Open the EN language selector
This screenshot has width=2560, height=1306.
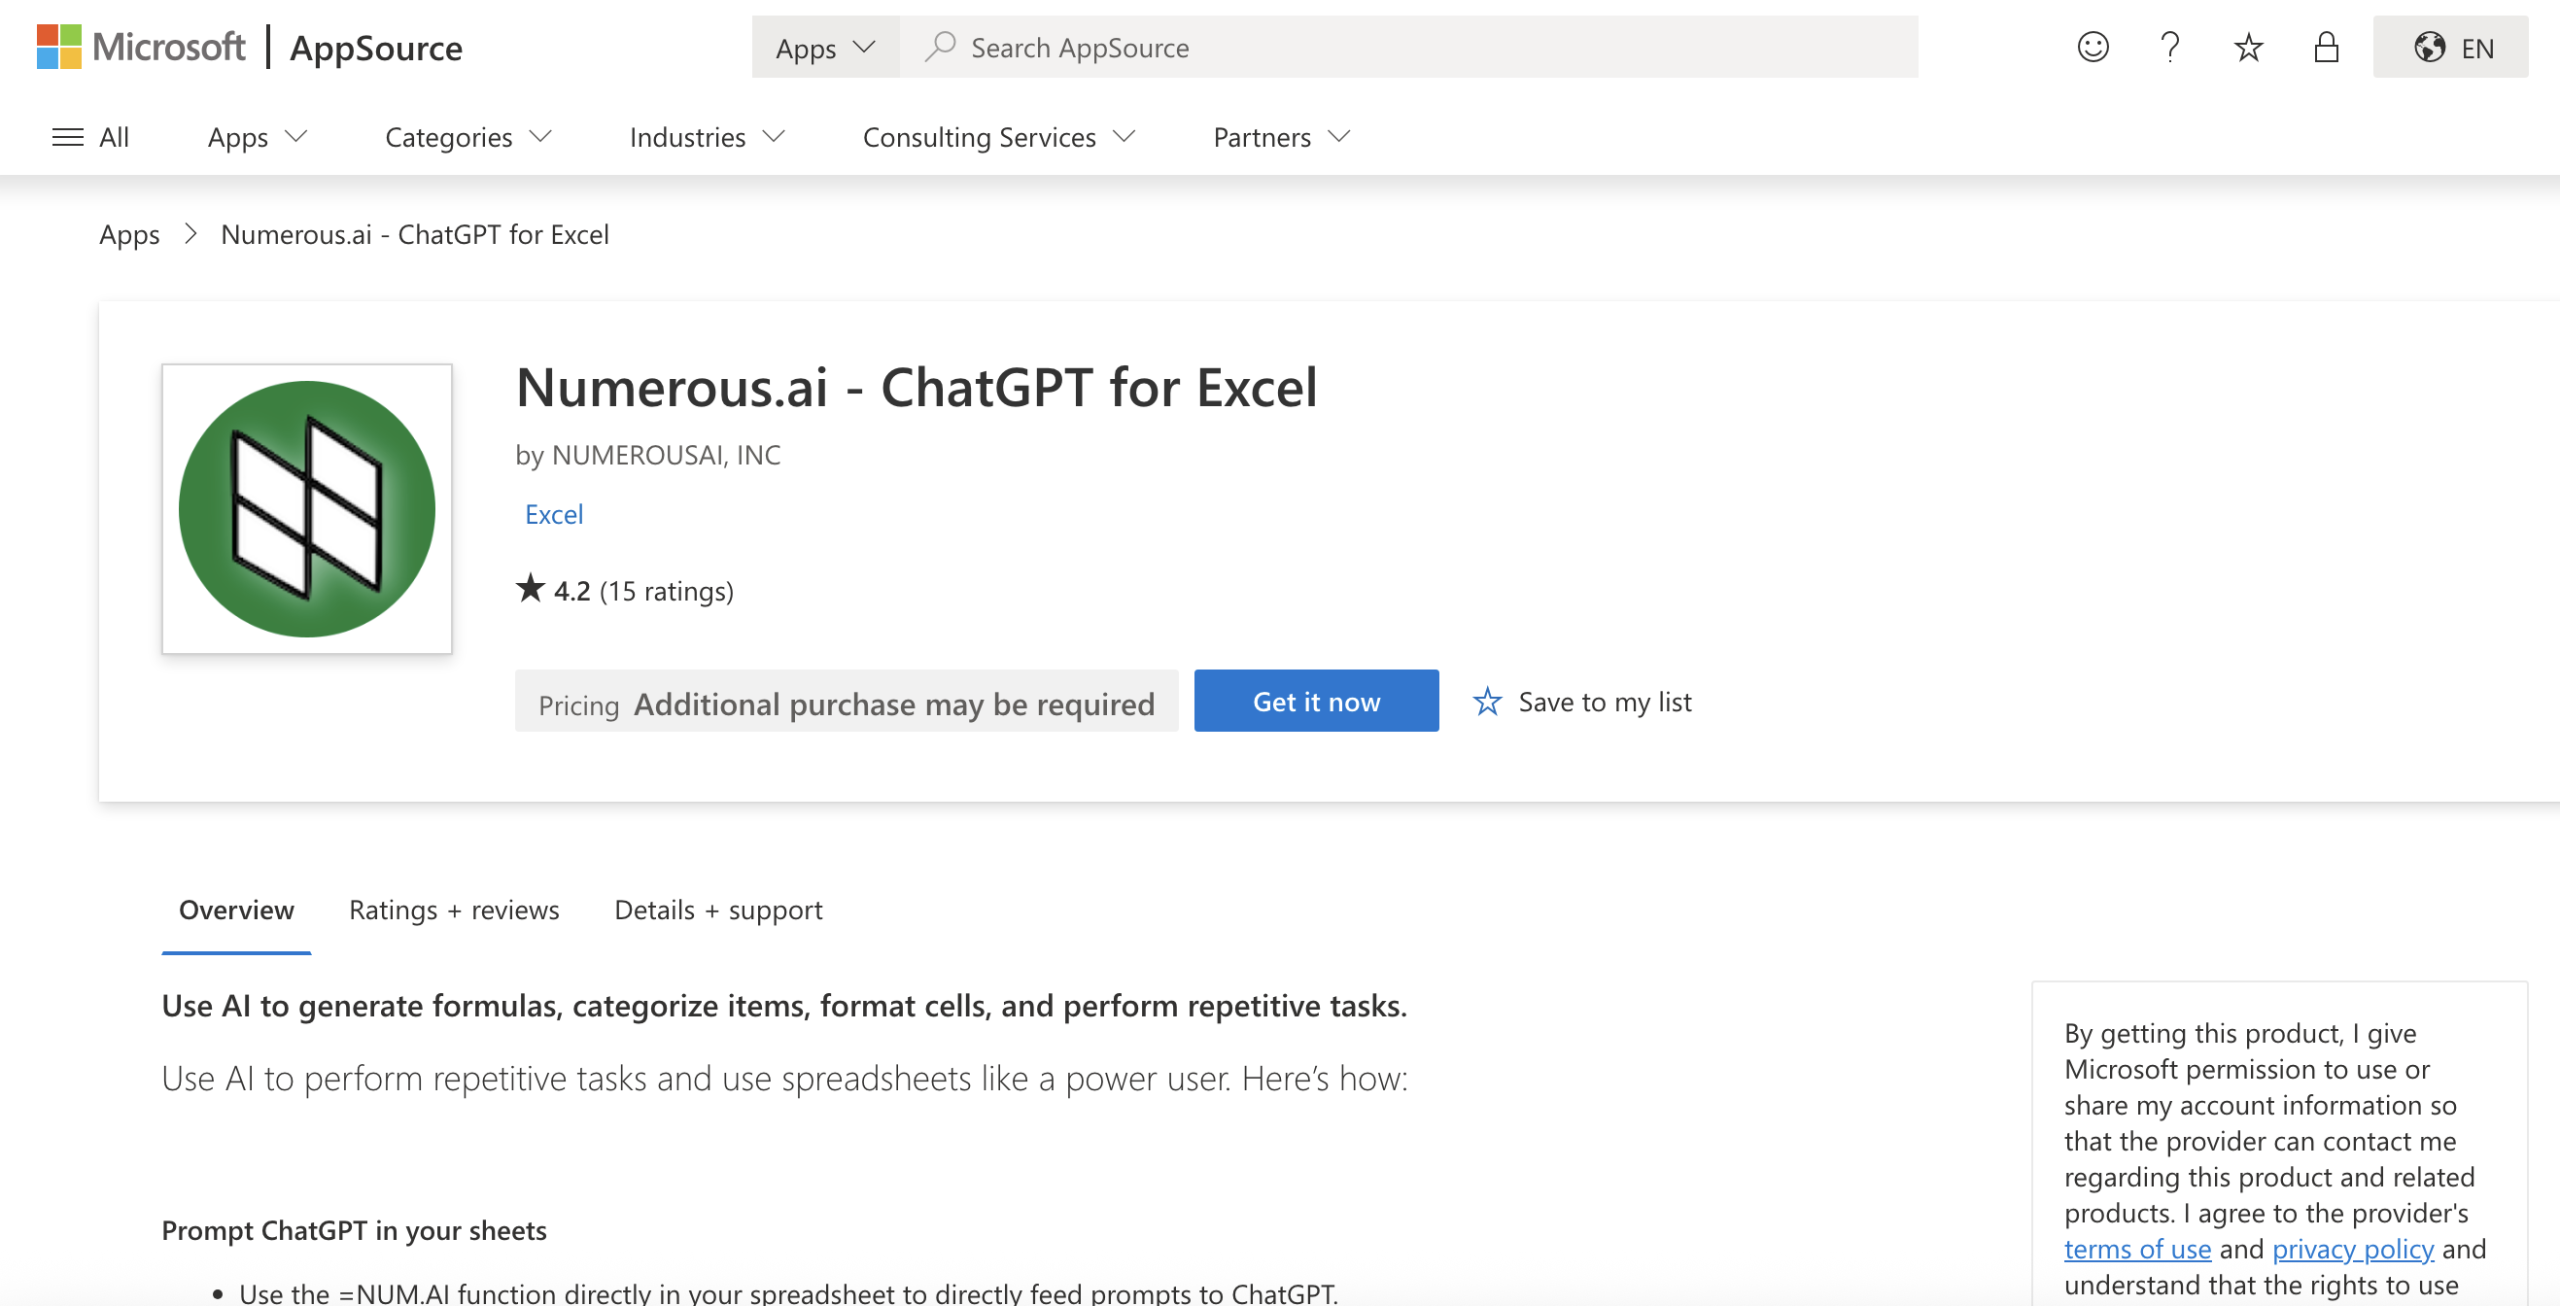[2450, 47]
